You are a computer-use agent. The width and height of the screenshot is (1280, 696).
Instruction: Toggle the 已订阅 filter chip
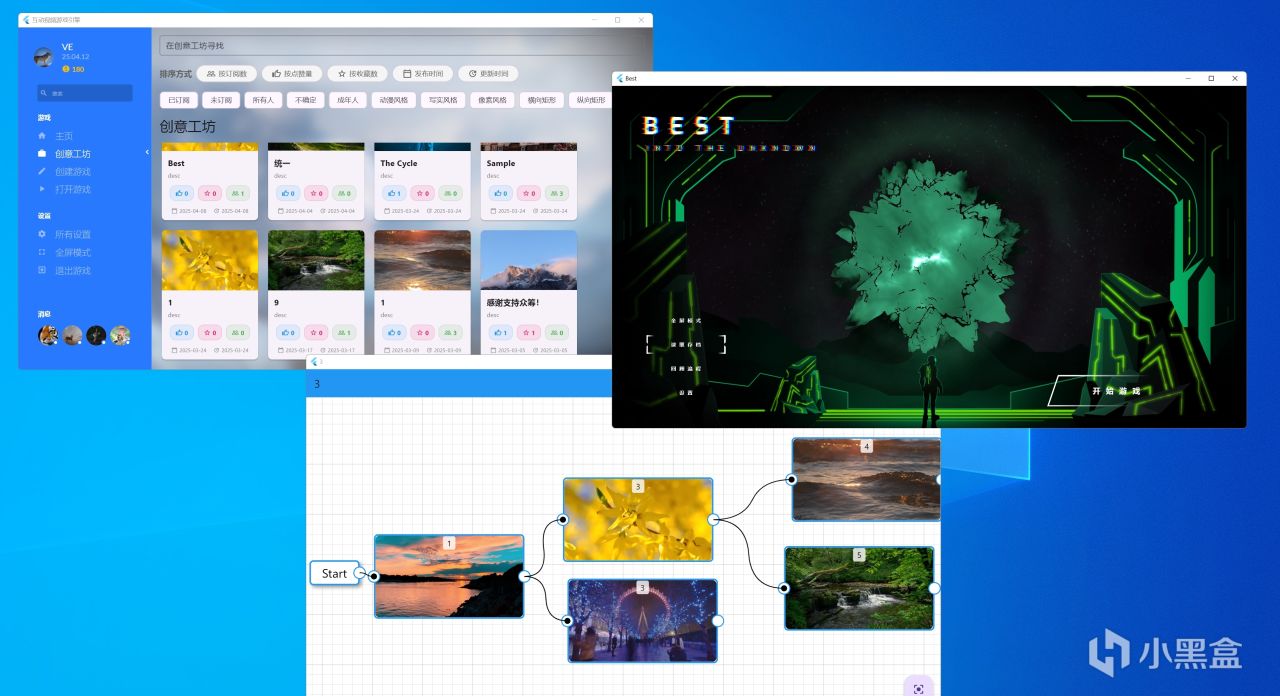179,100
